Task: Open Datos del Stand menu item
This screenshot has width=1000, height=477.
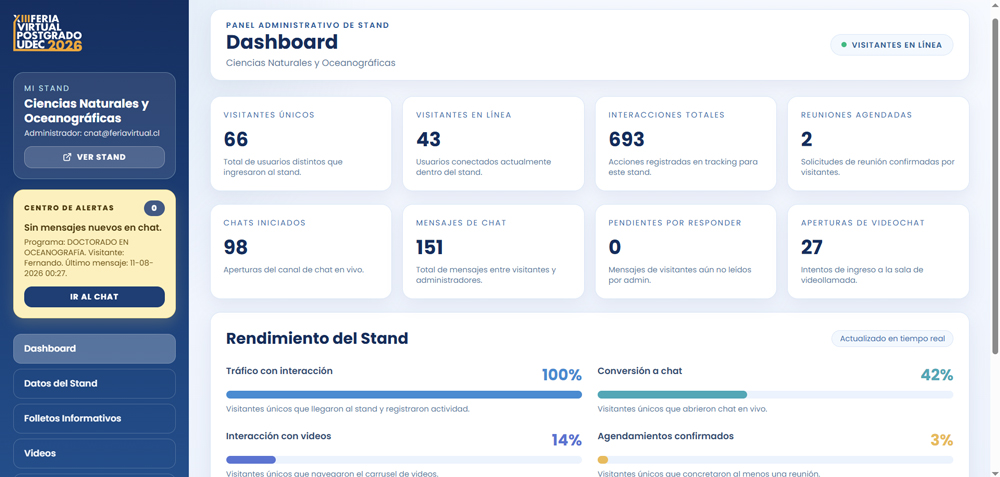Action: 94,383
